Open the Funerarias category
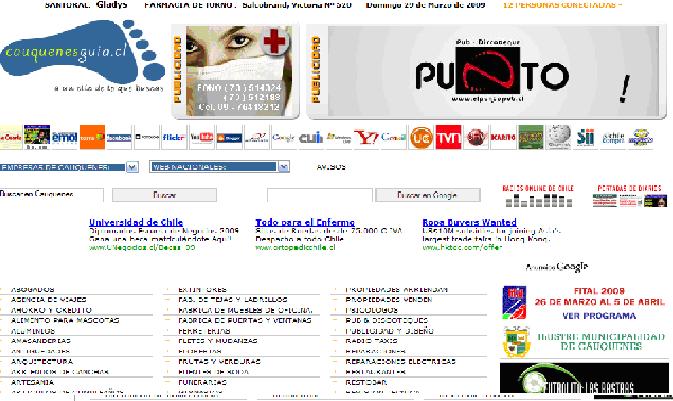 pyautogui.click(x=202, y=382)
